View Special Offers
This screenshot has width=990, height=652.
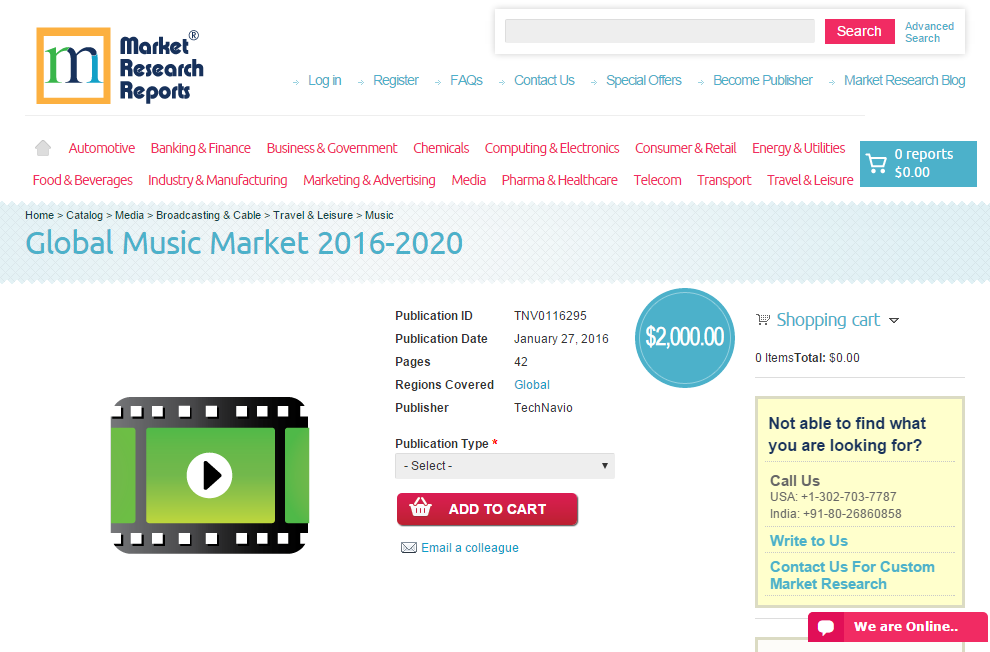pyautogui.click(x=644, y=80)
